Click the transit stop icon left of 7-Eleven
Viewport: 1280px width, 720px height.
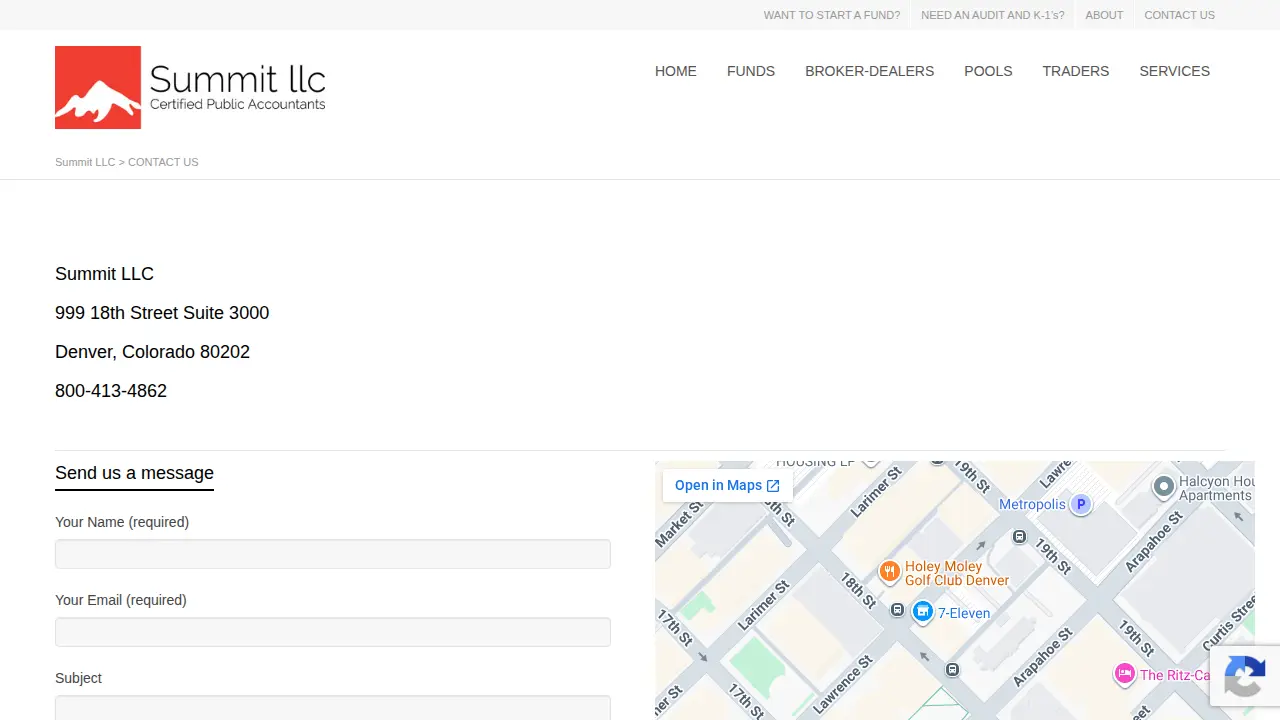[898, 610]
